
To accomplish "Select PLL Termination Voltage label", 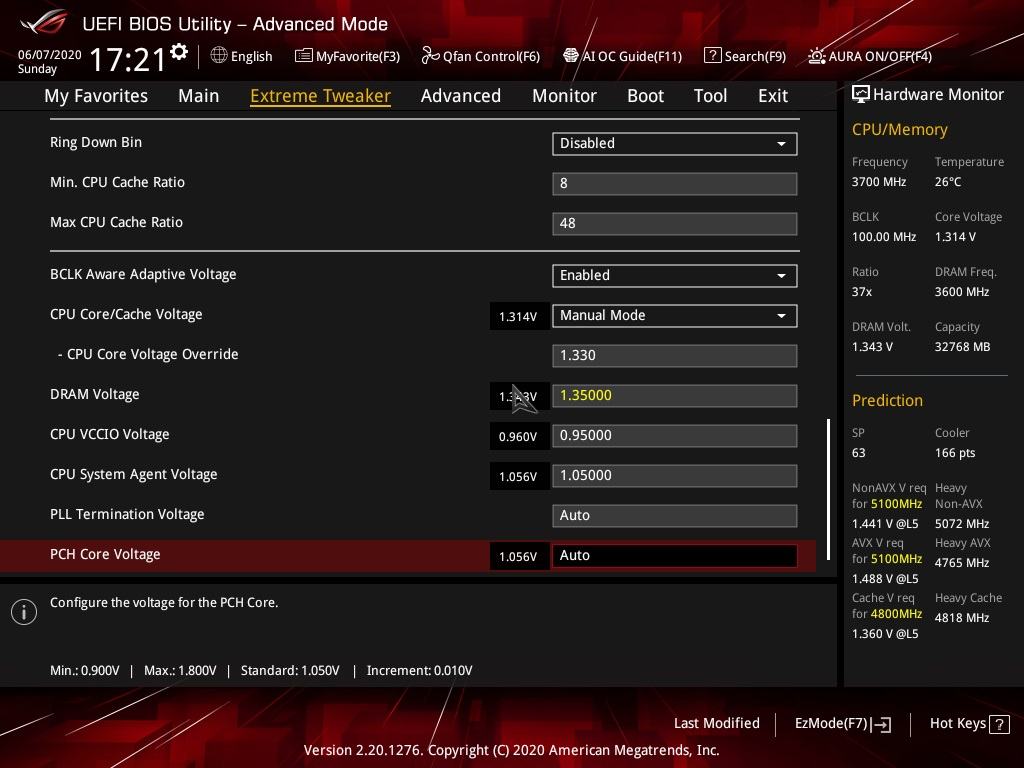I will point(127,514).
